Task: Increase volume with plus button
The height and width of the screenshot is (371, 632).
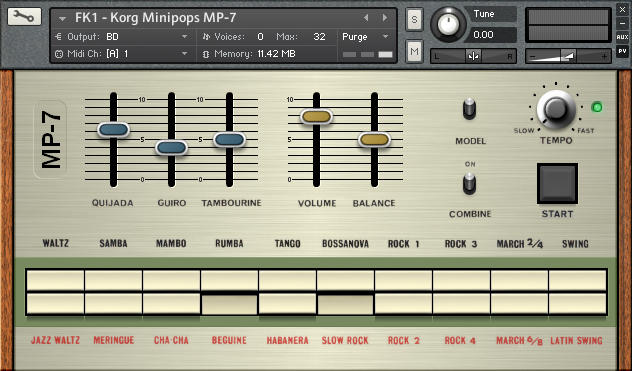Action: click(604, 56)
